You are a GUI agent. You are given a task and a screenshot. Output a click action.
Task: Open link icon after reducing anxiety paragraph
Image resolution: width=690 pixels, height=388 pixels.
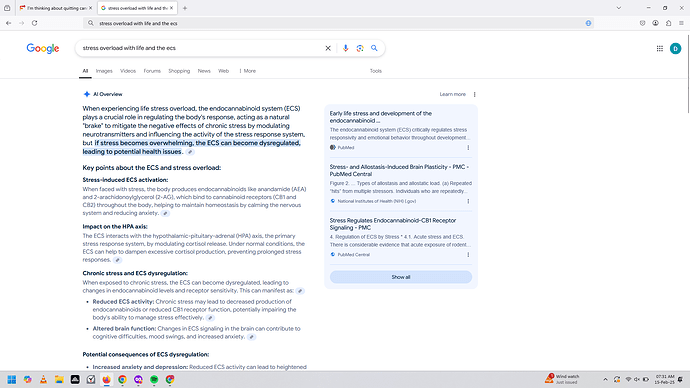pyautogui.click(x=165, y=213)
